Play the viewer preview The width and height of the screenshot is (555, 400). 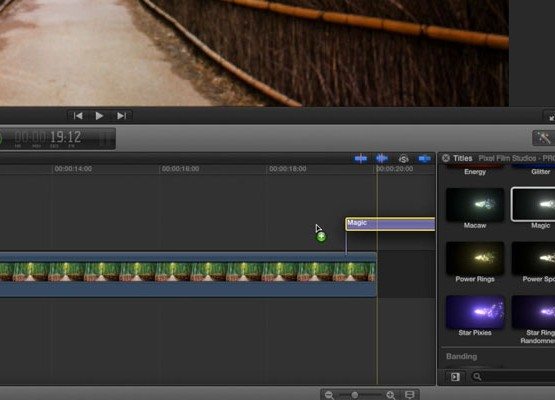point(99,116)
